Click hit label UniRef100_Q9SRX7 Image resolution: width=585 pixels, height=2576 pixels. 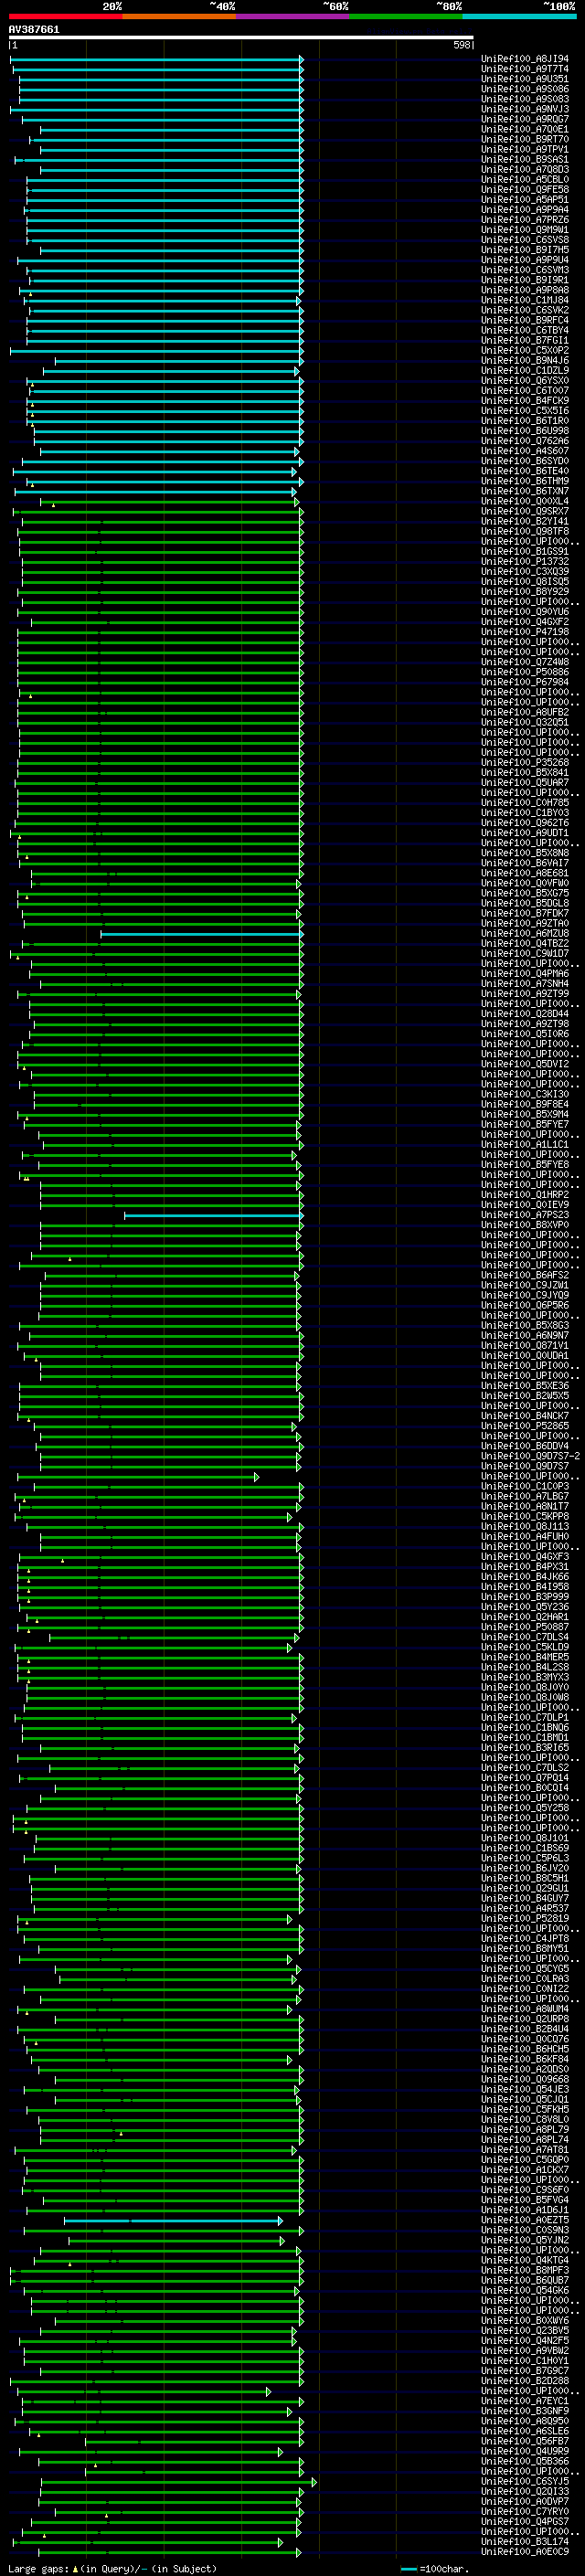point(525,511)
